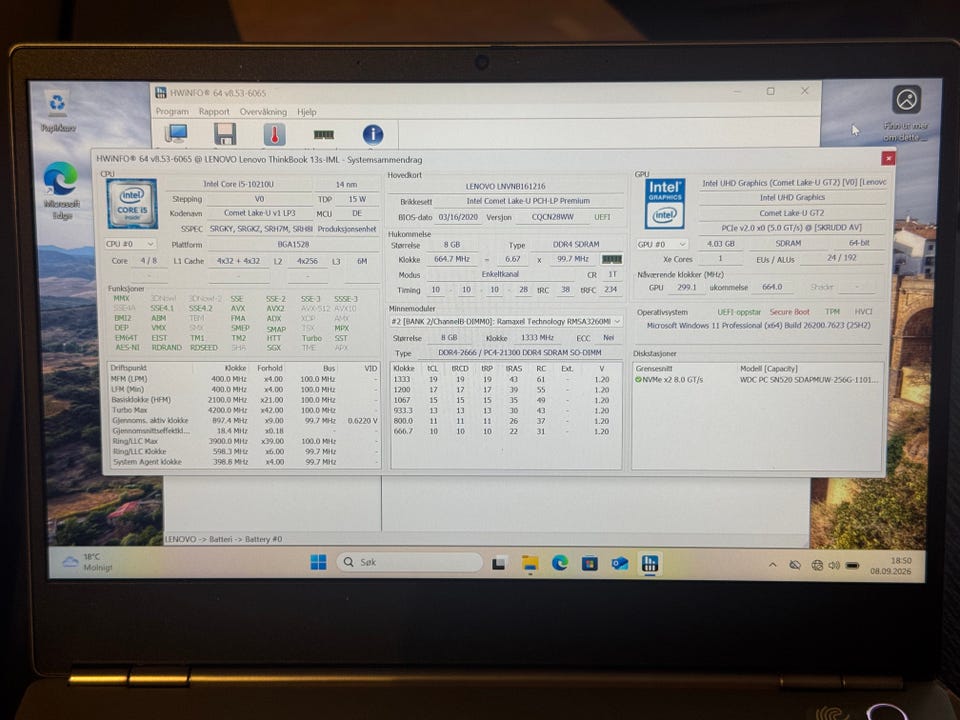The image size is (960, 720).
Task: Click the AVX2 feature flag
Action: click(275, 309)
